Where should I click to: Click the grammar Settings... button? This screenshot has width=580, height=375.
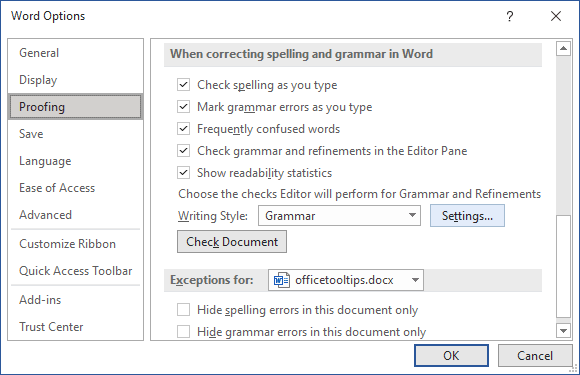click(467, 216)
